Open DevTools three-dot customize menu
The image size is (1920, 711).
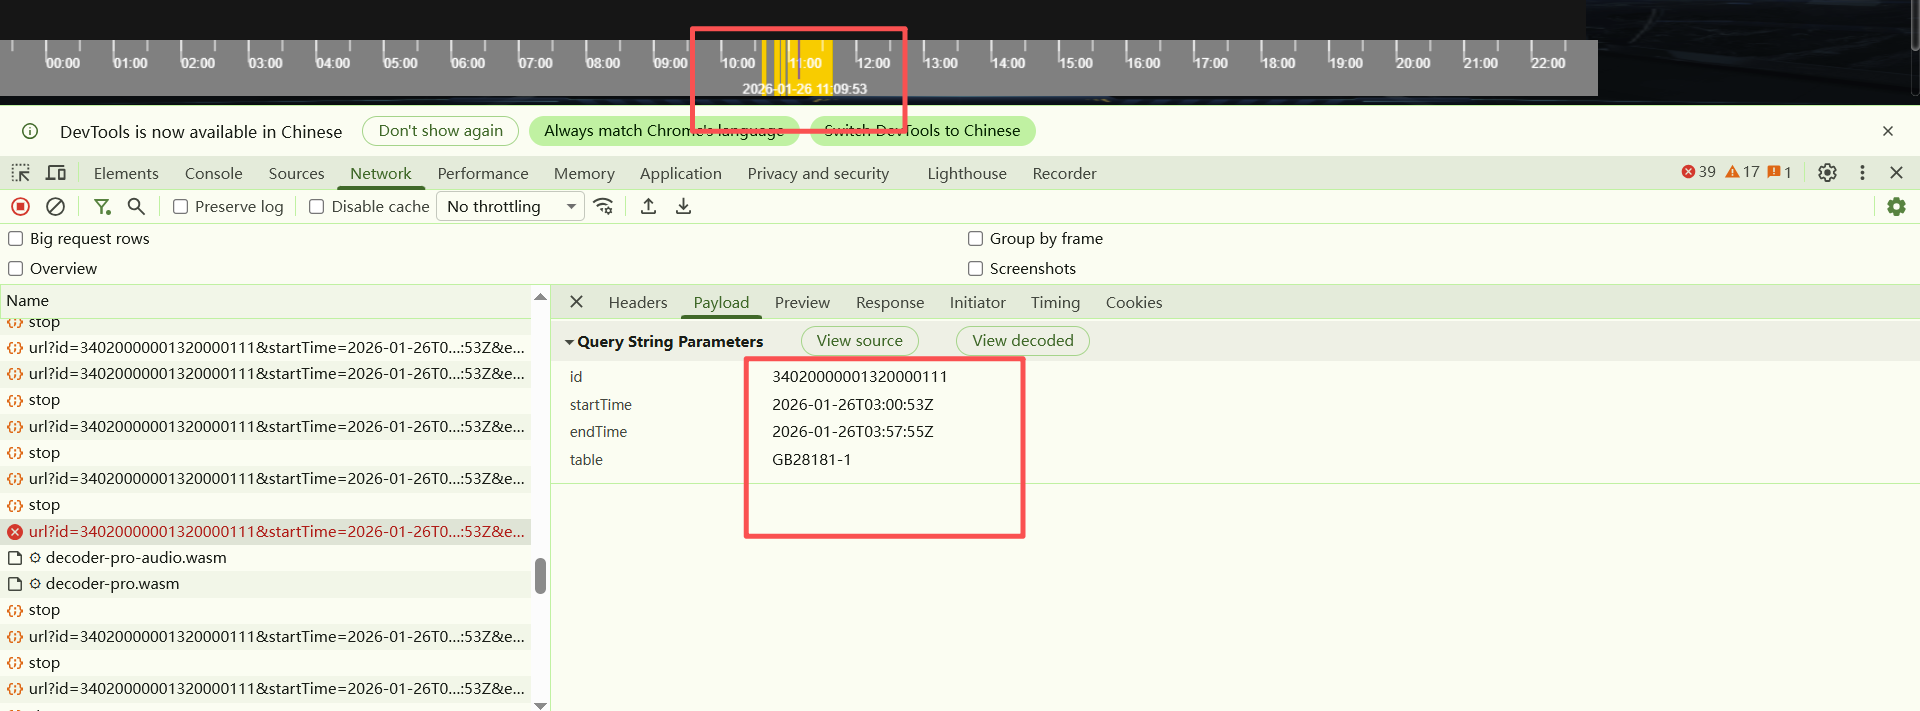coord(1862,172)
